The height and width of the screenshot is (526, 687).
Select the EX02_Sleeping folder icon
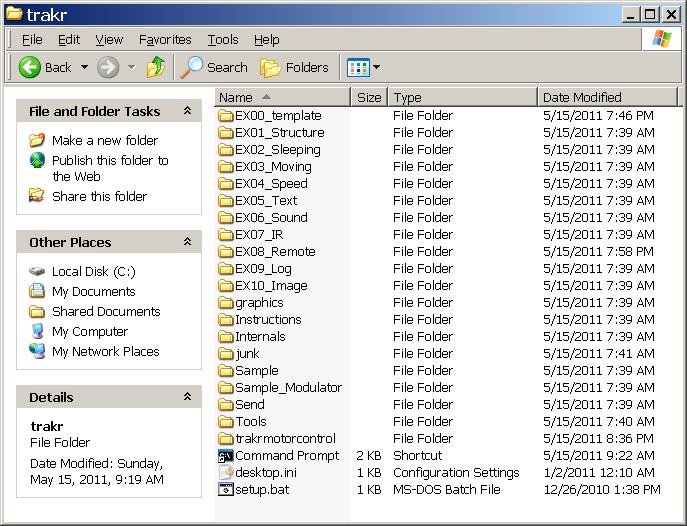(x=226, y=149)
